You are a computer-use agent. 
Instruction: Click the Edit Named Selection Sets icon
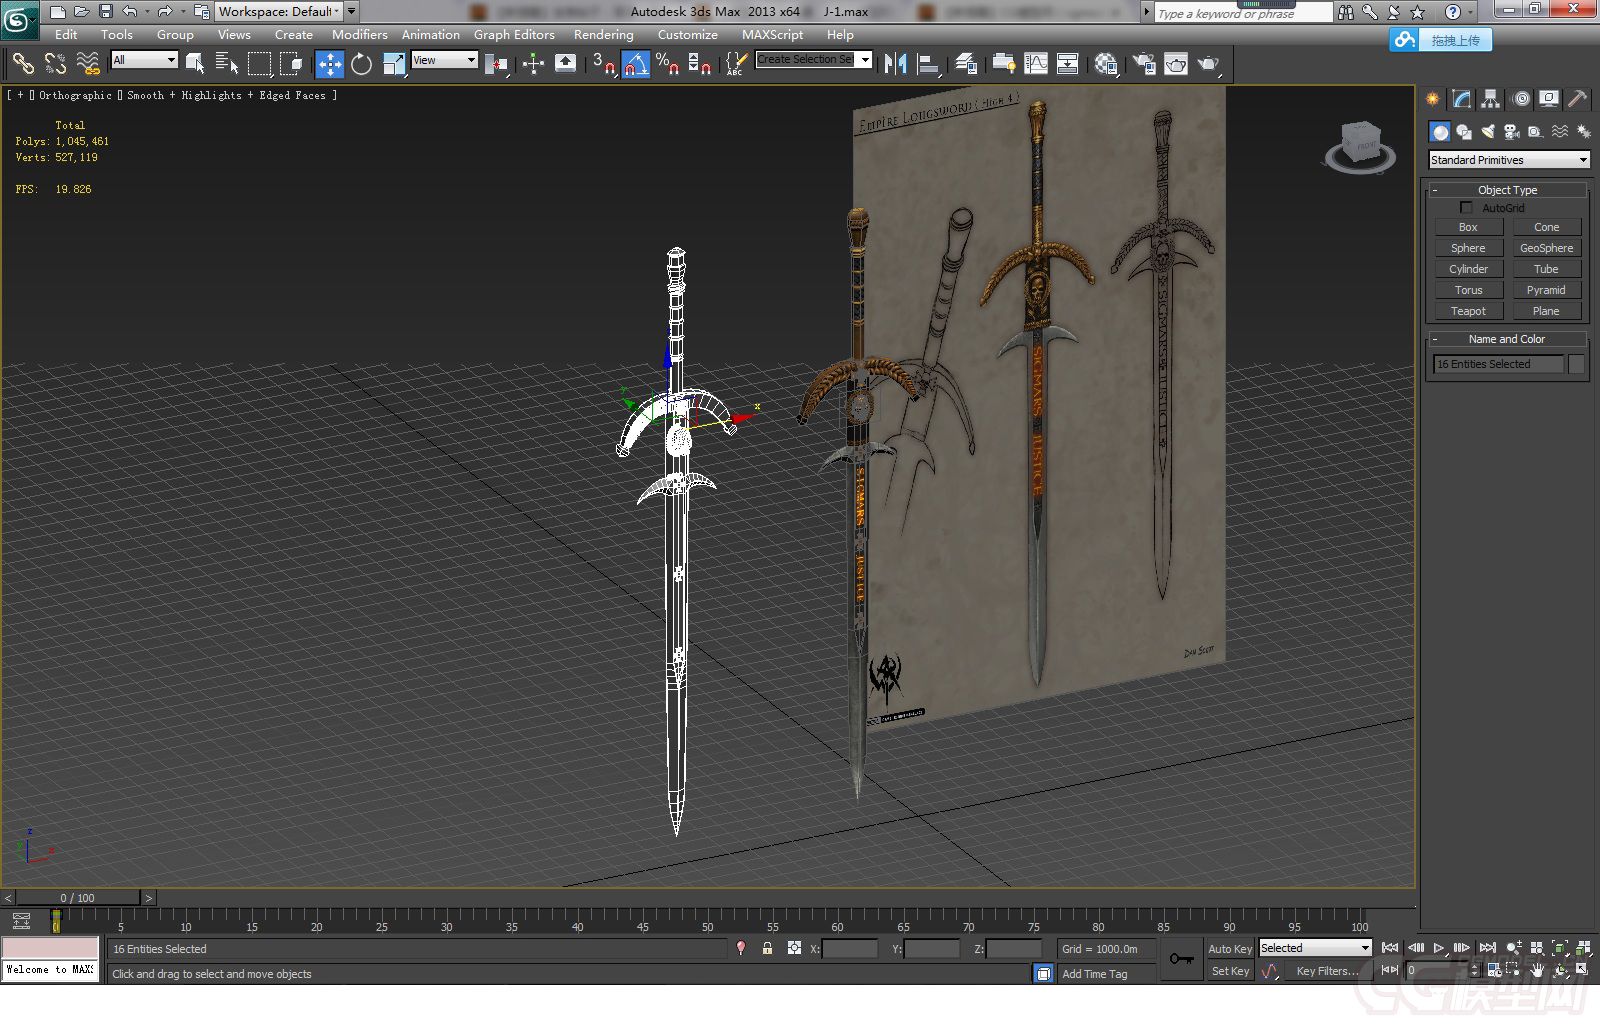pyautogui.click(x=735, y=64)
